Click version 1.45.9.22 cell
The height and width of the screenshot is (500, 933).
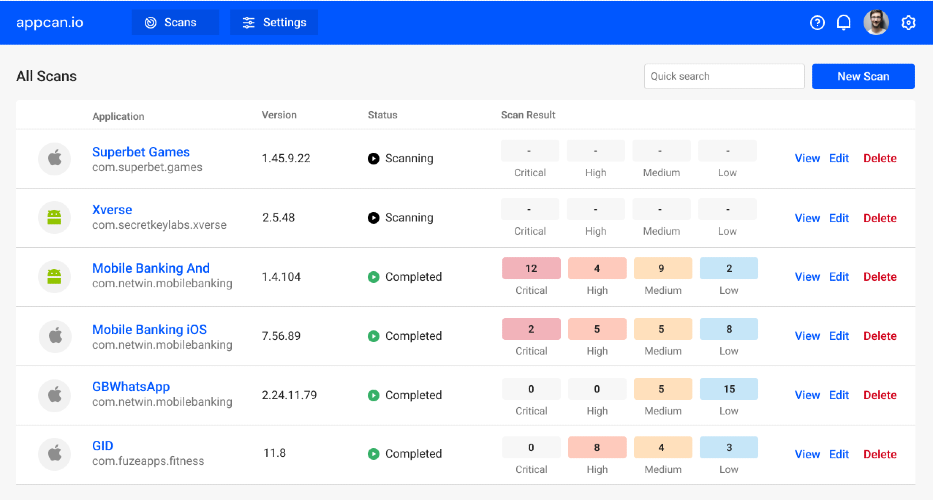click(x=286, y=158)
